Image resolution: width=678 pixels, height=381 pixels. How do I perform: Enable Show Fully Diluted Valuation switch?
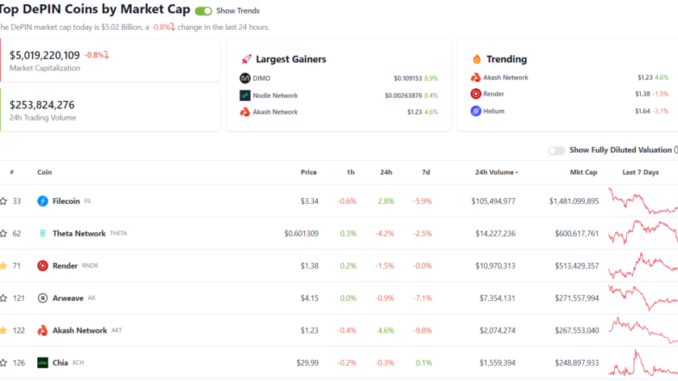coord(556,150)
